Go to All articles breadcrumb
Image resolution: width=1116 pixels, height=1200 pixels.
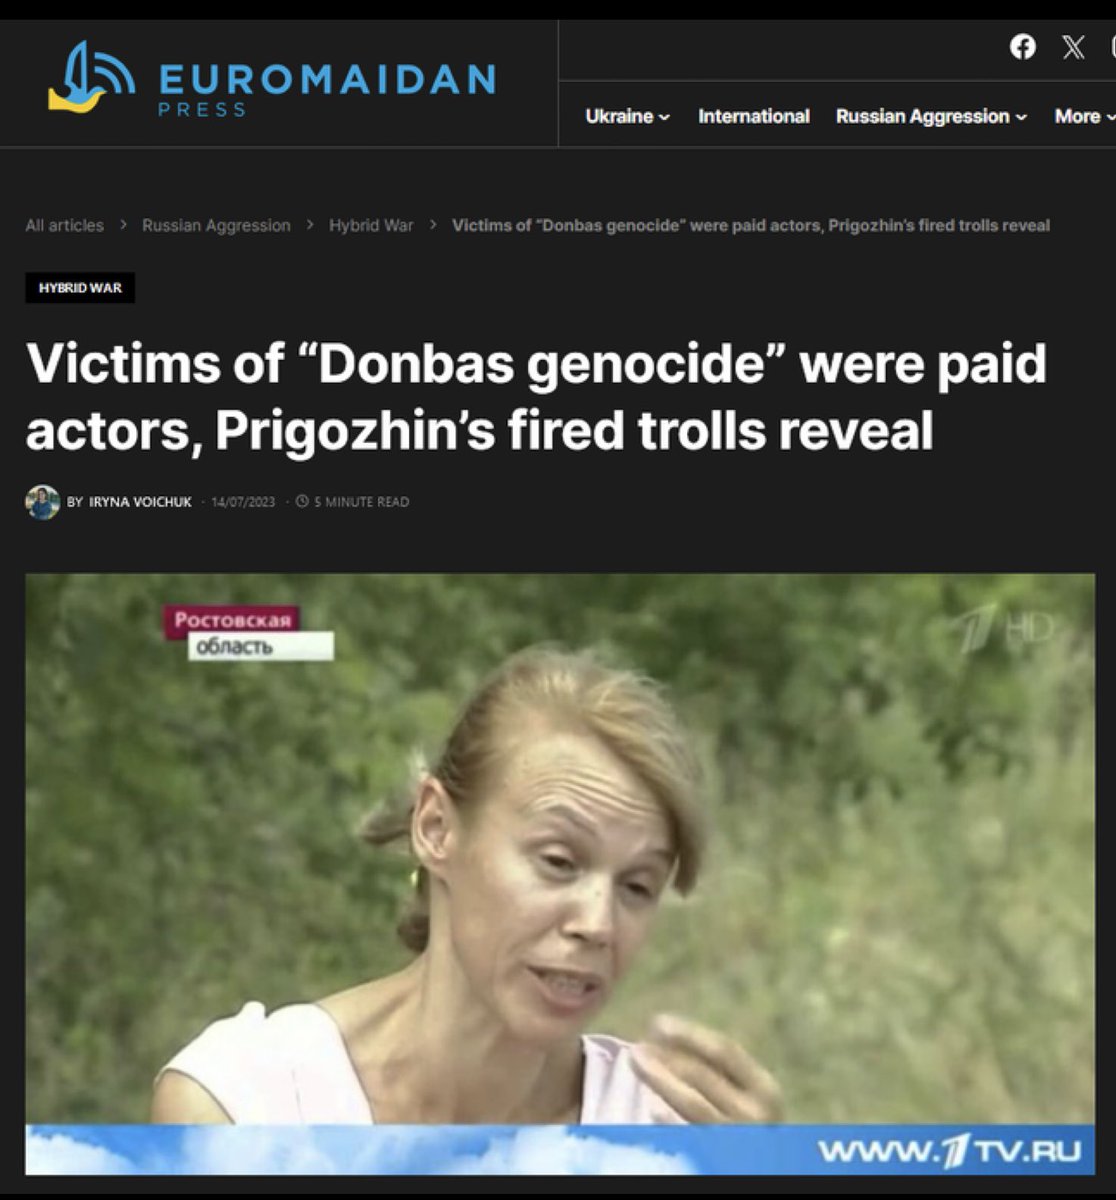tap(65, 225)
